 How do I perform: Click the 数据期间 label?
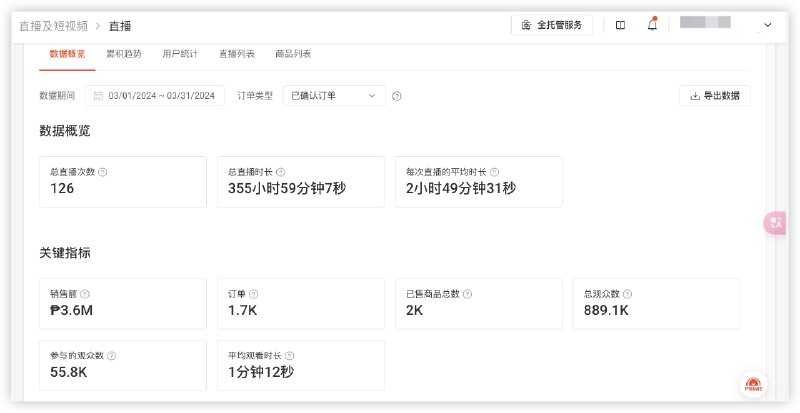coord(57,95)
